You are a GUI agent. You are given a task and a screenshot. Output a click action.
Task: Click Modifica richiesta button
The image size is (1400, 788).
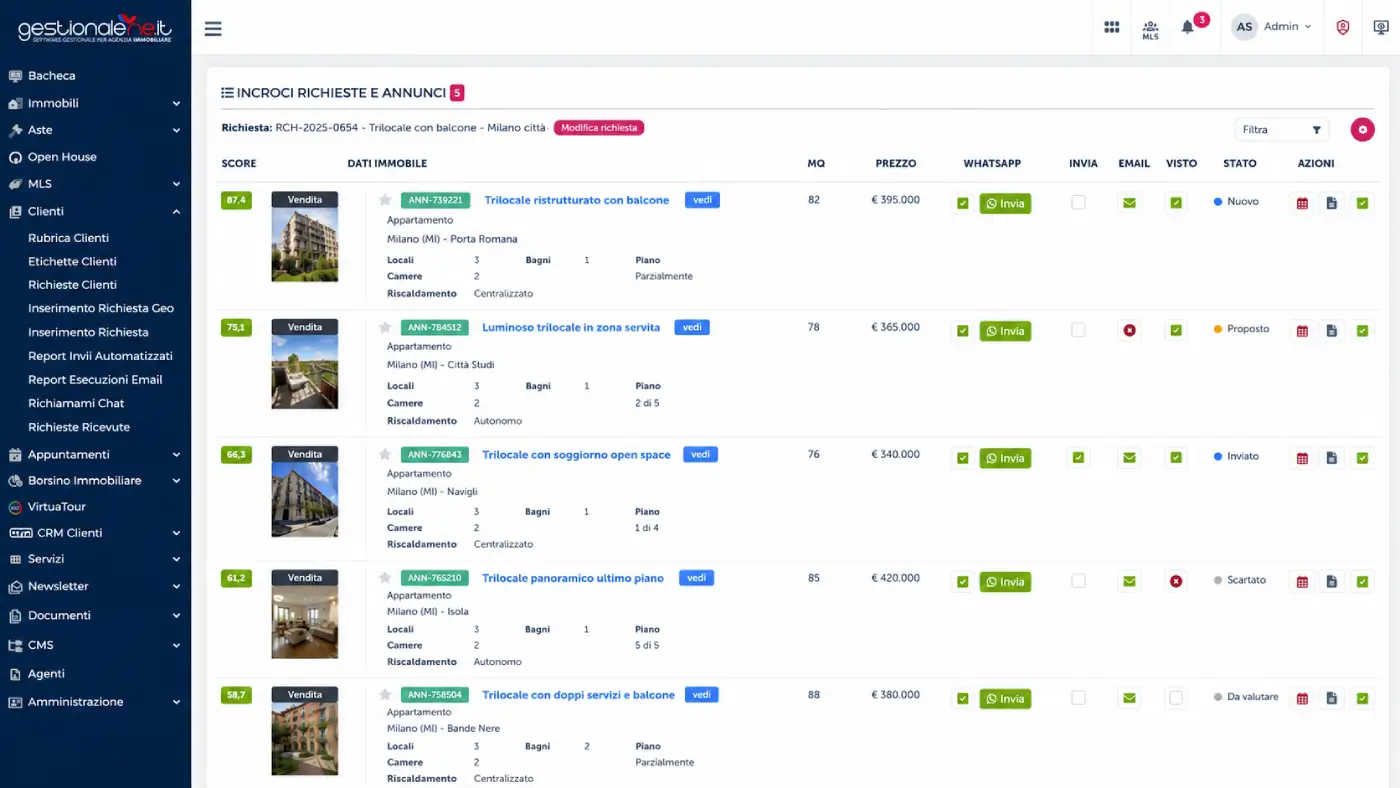point(599,128)
